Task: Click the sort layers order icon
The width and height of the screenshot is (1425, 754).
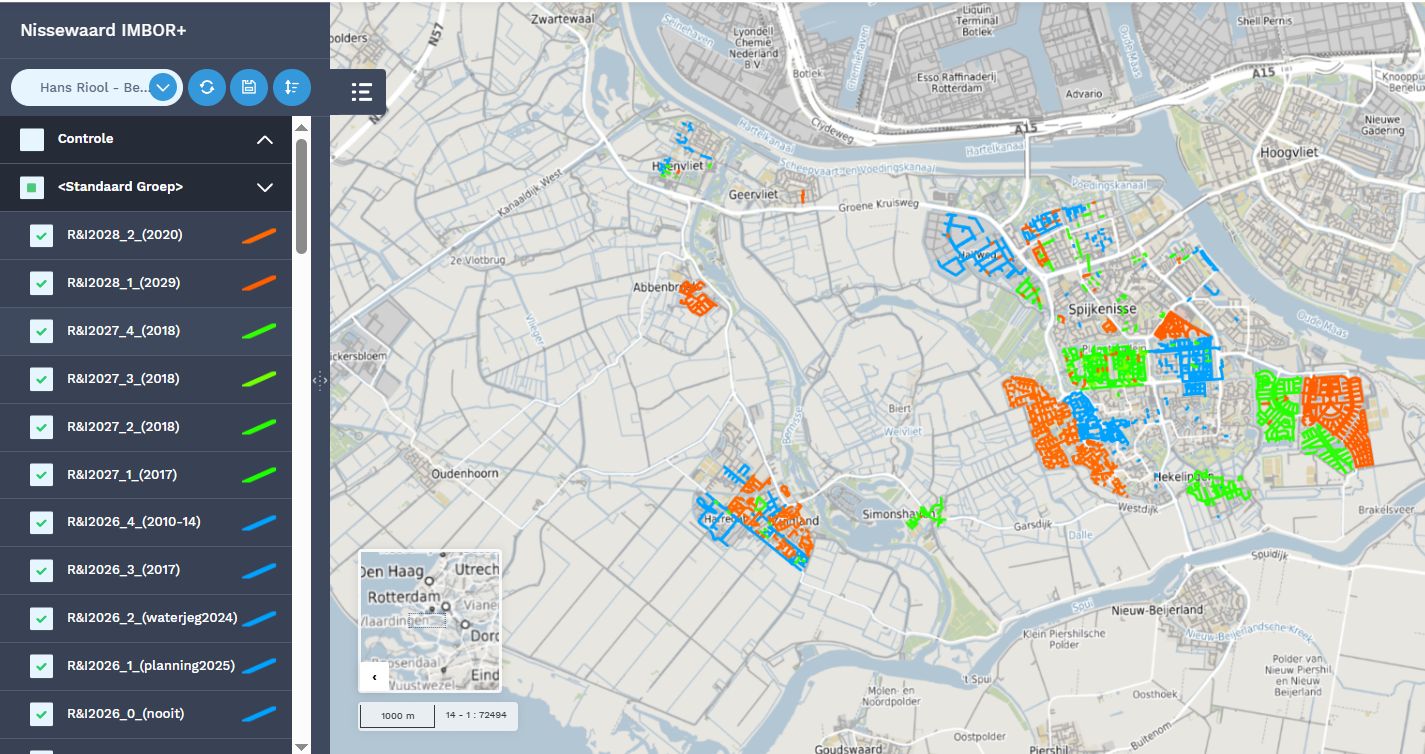Action: pyautogui.click(x=291, y=87)
